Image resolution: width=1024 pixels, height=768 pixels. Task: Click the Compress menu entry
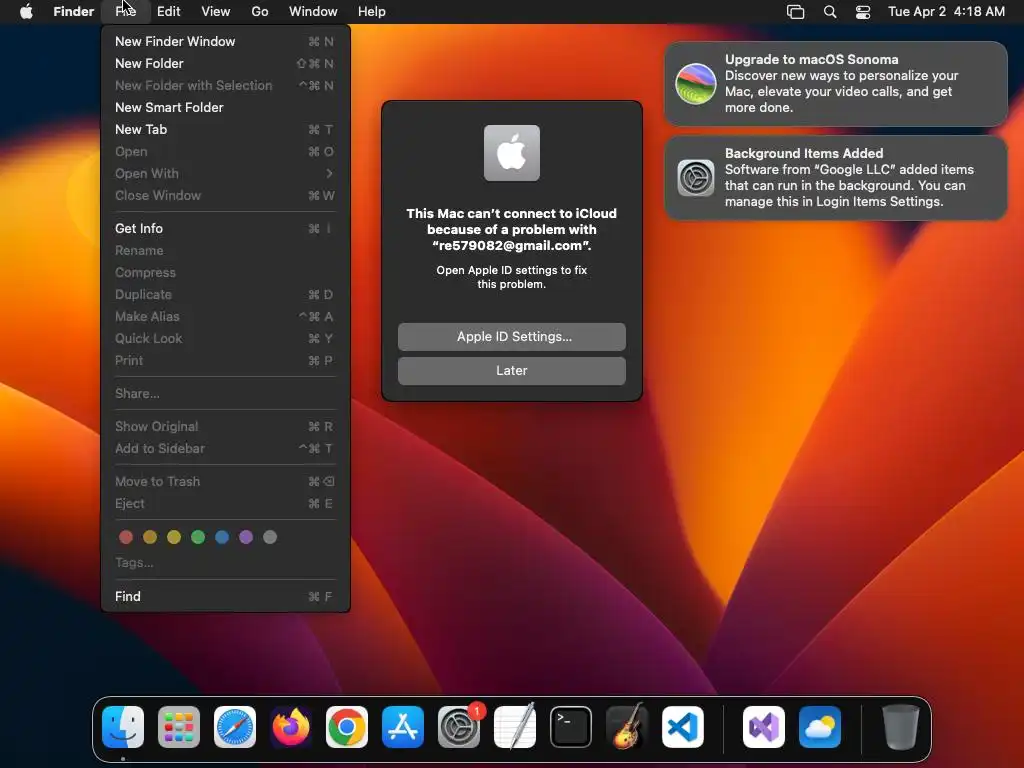click(225, 272)
